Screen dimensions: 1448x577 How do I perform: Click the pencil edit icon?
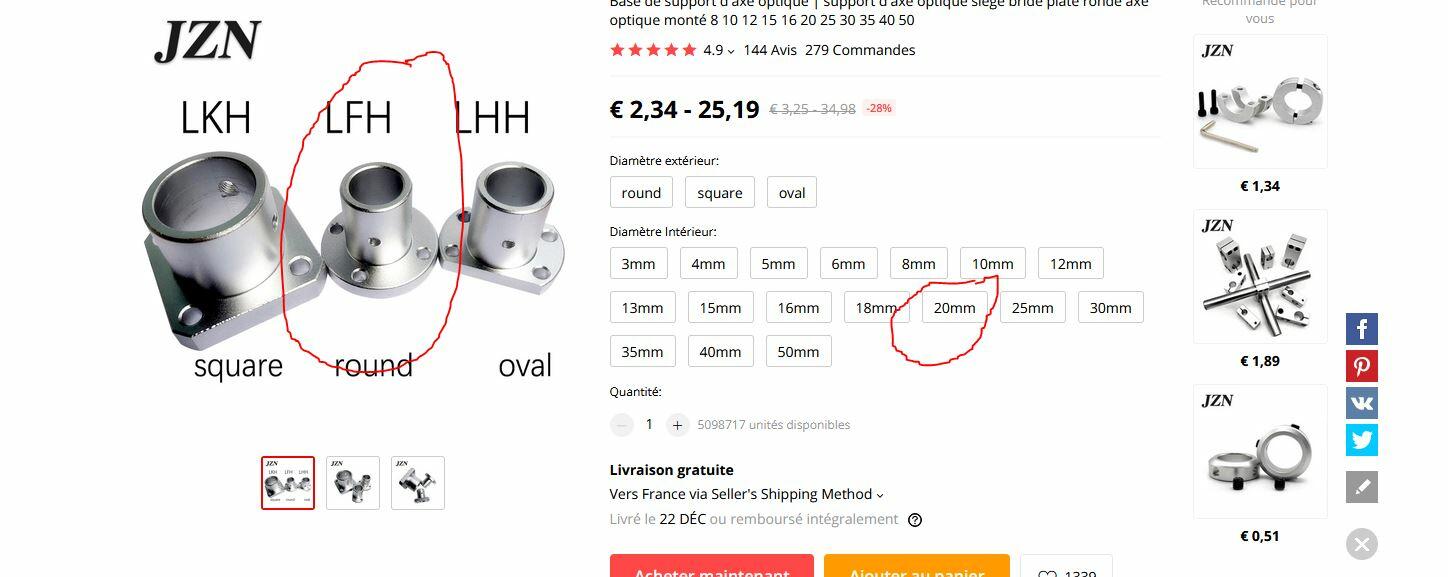coord(1361,487)
